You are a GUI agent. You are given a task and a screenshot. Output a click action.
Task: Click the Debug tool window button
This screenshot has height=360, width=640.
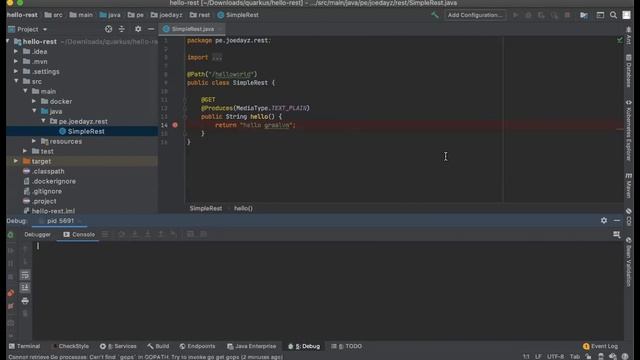(304, 346)
